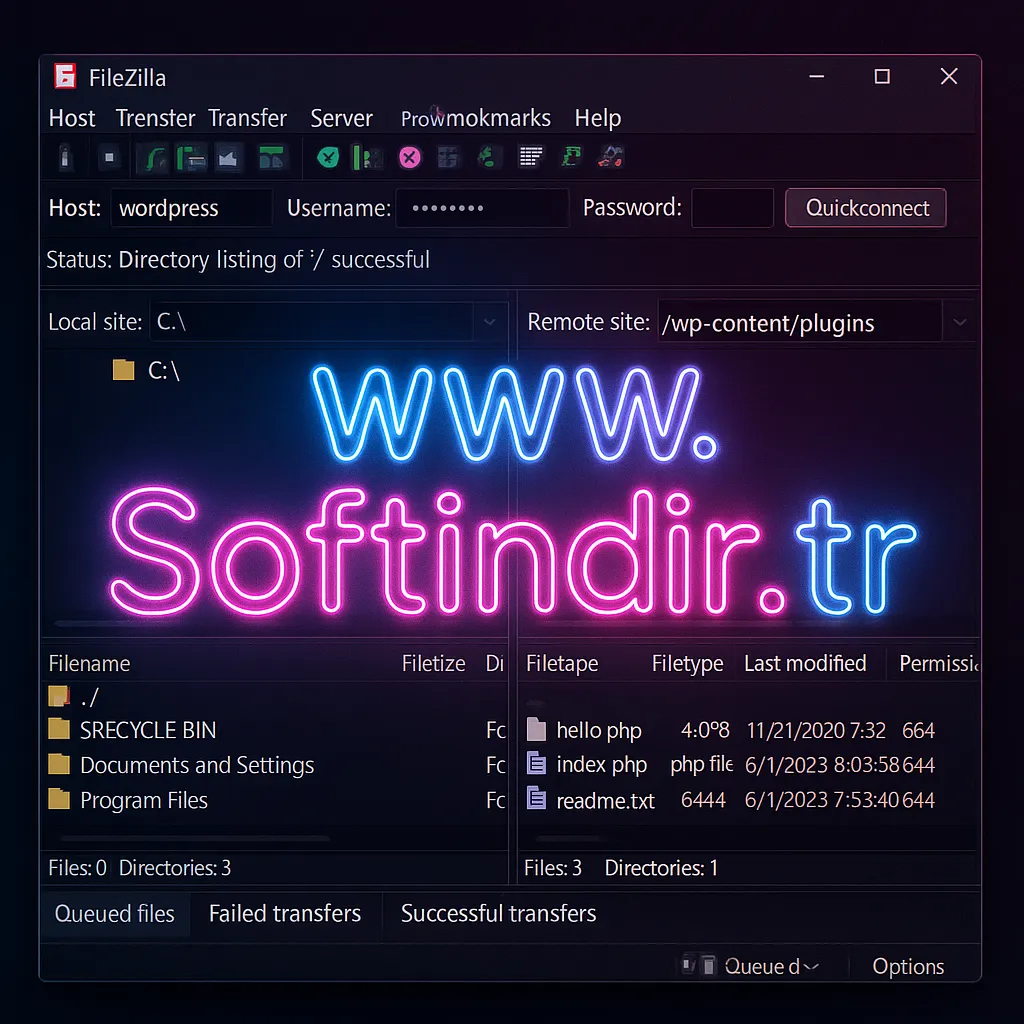
Task: Click the small white square stop icon in toolbar
Action: tap(109, 157)
